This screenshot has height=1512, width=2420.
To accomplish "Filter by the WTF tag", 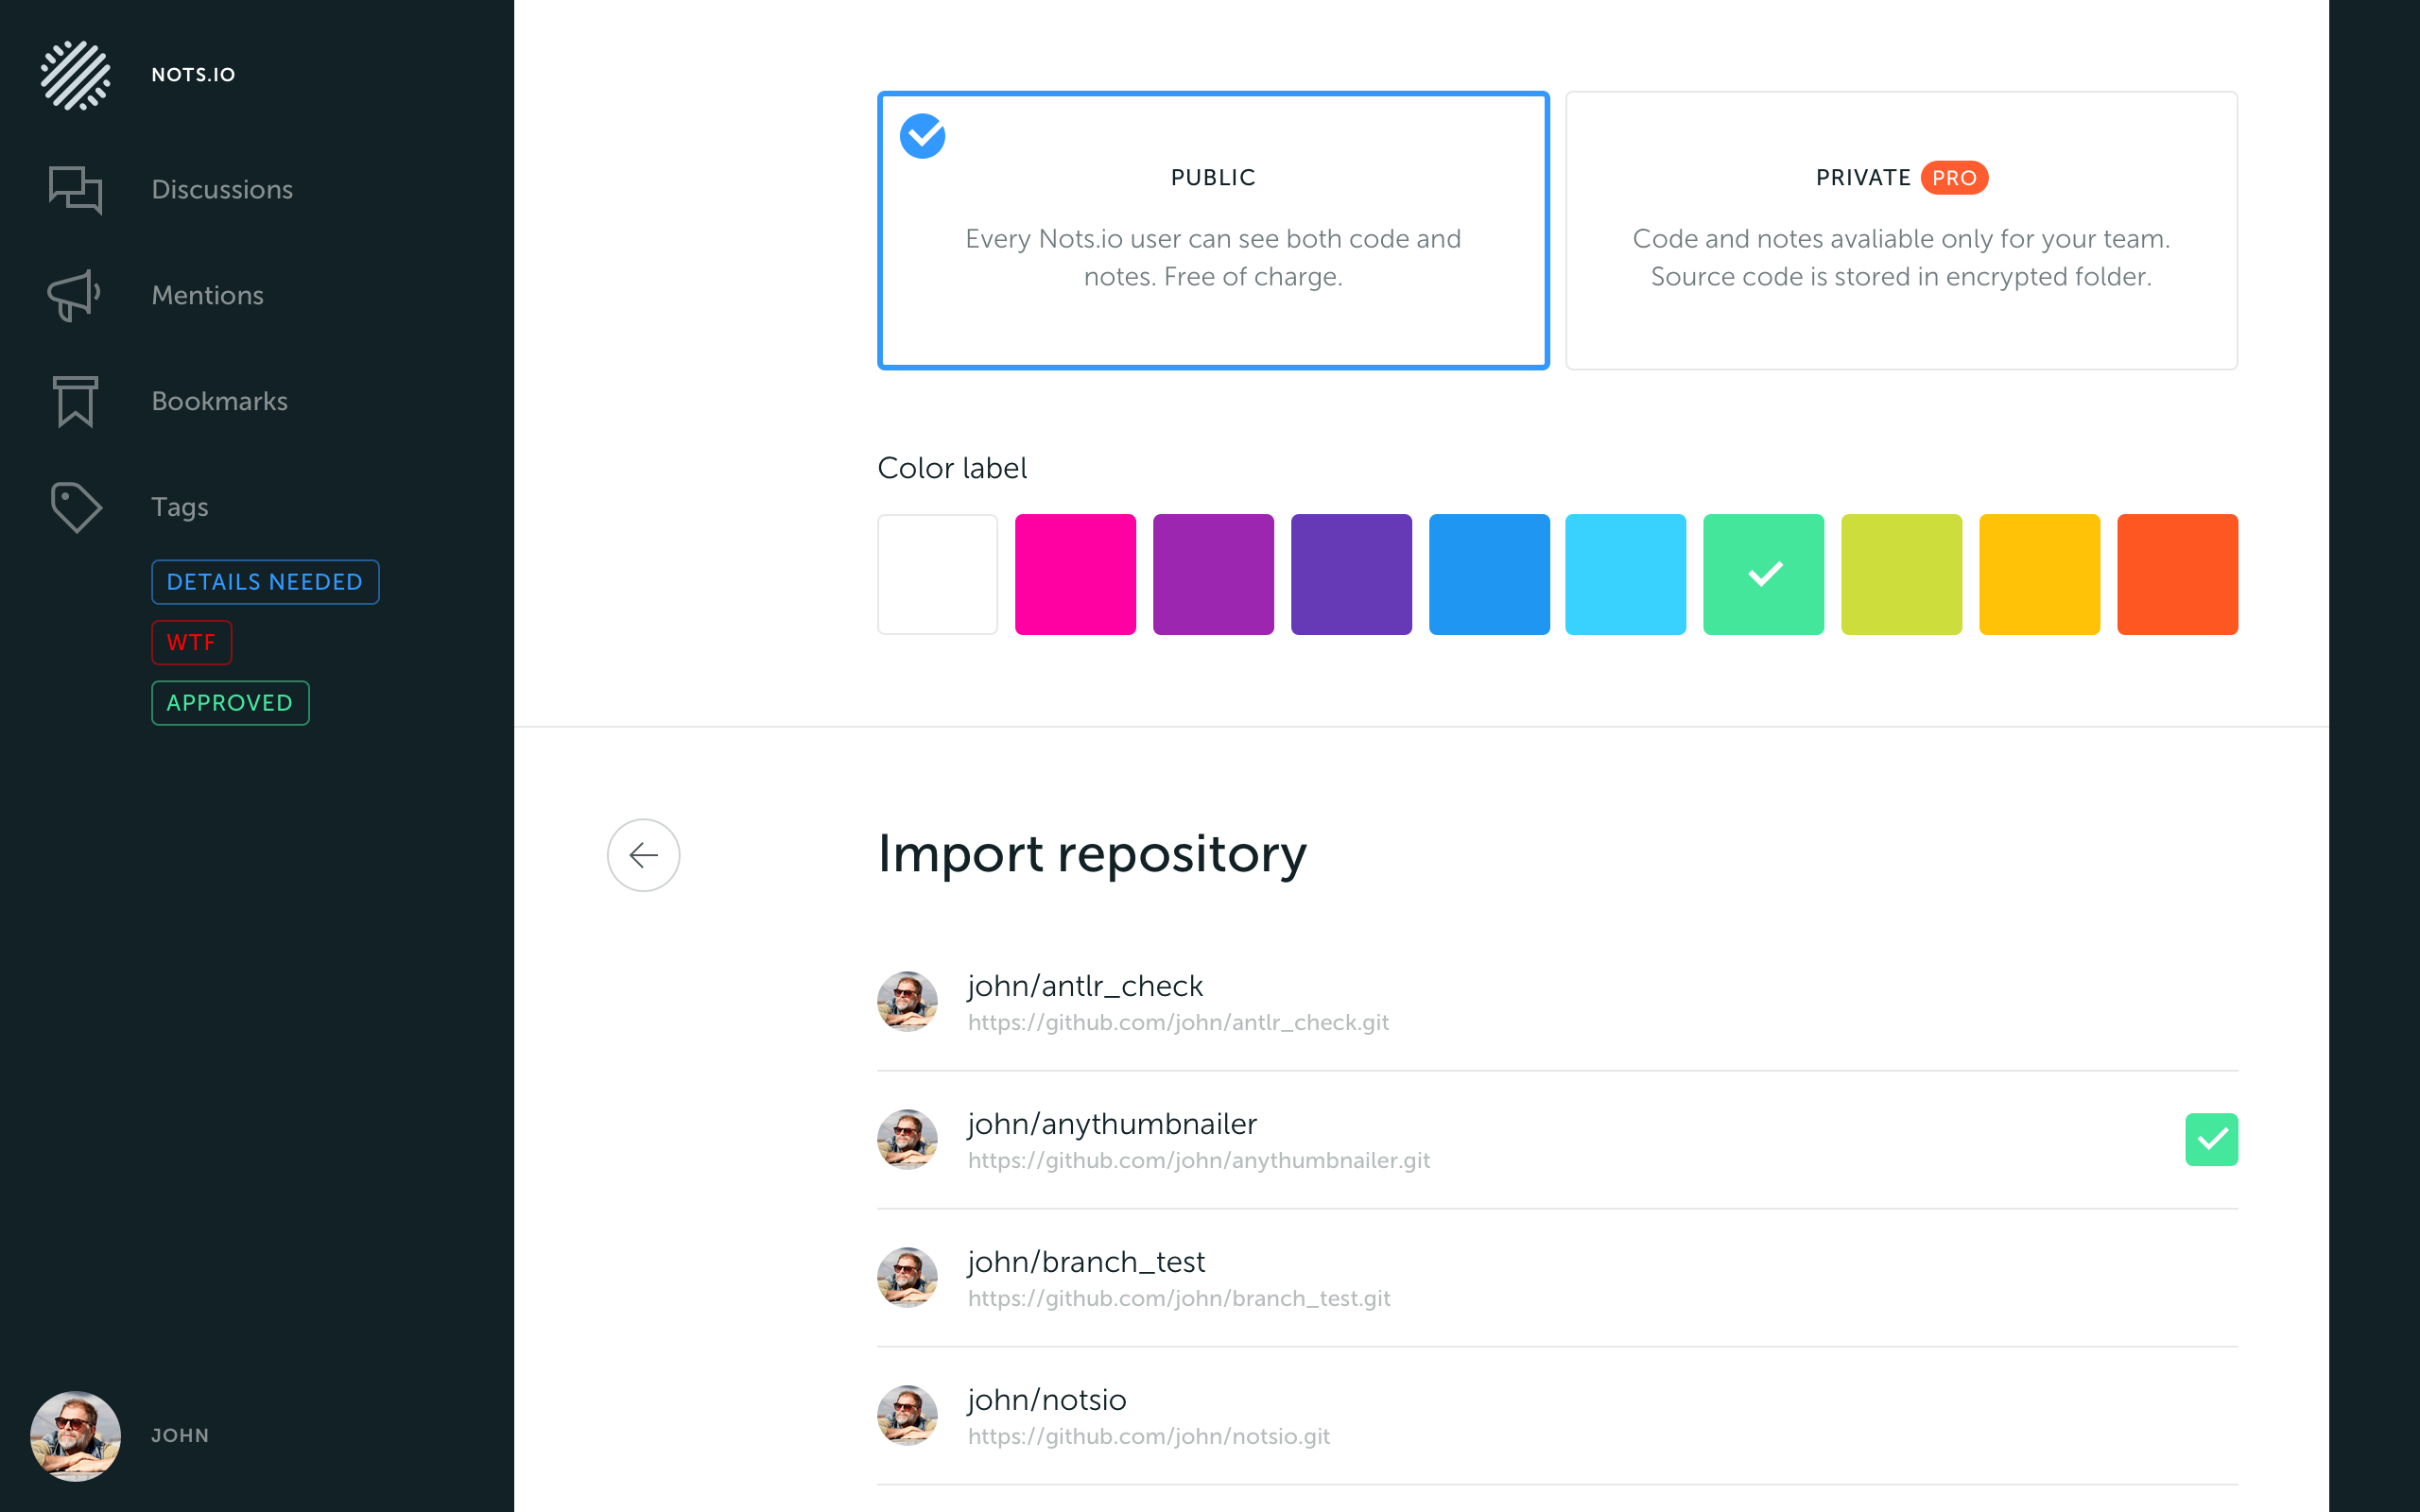I will [191, 642].
